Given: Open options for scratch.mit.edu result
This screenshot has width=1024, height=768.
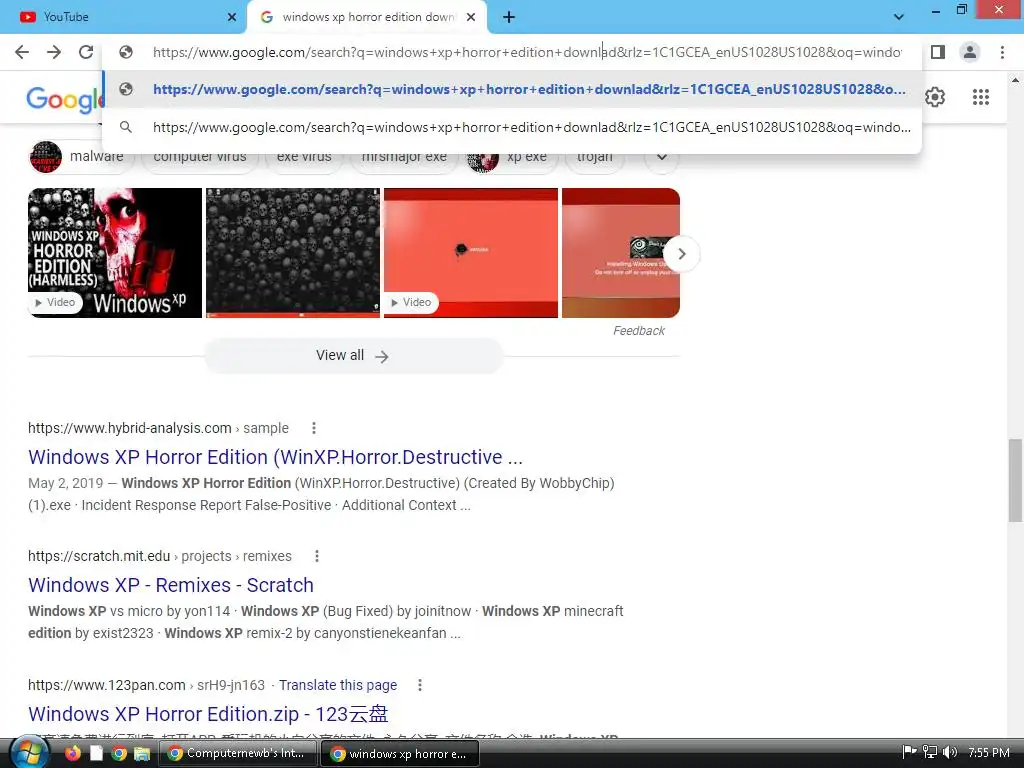Looking at the screenshot, I should click(317, 556).
